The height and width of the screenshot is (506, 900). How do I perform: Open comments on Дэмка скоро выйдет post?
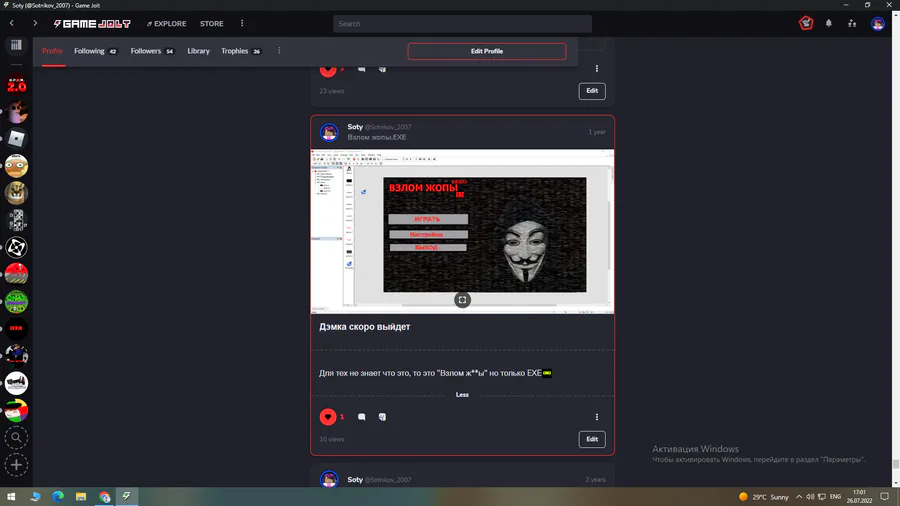[x=362, y=417]
